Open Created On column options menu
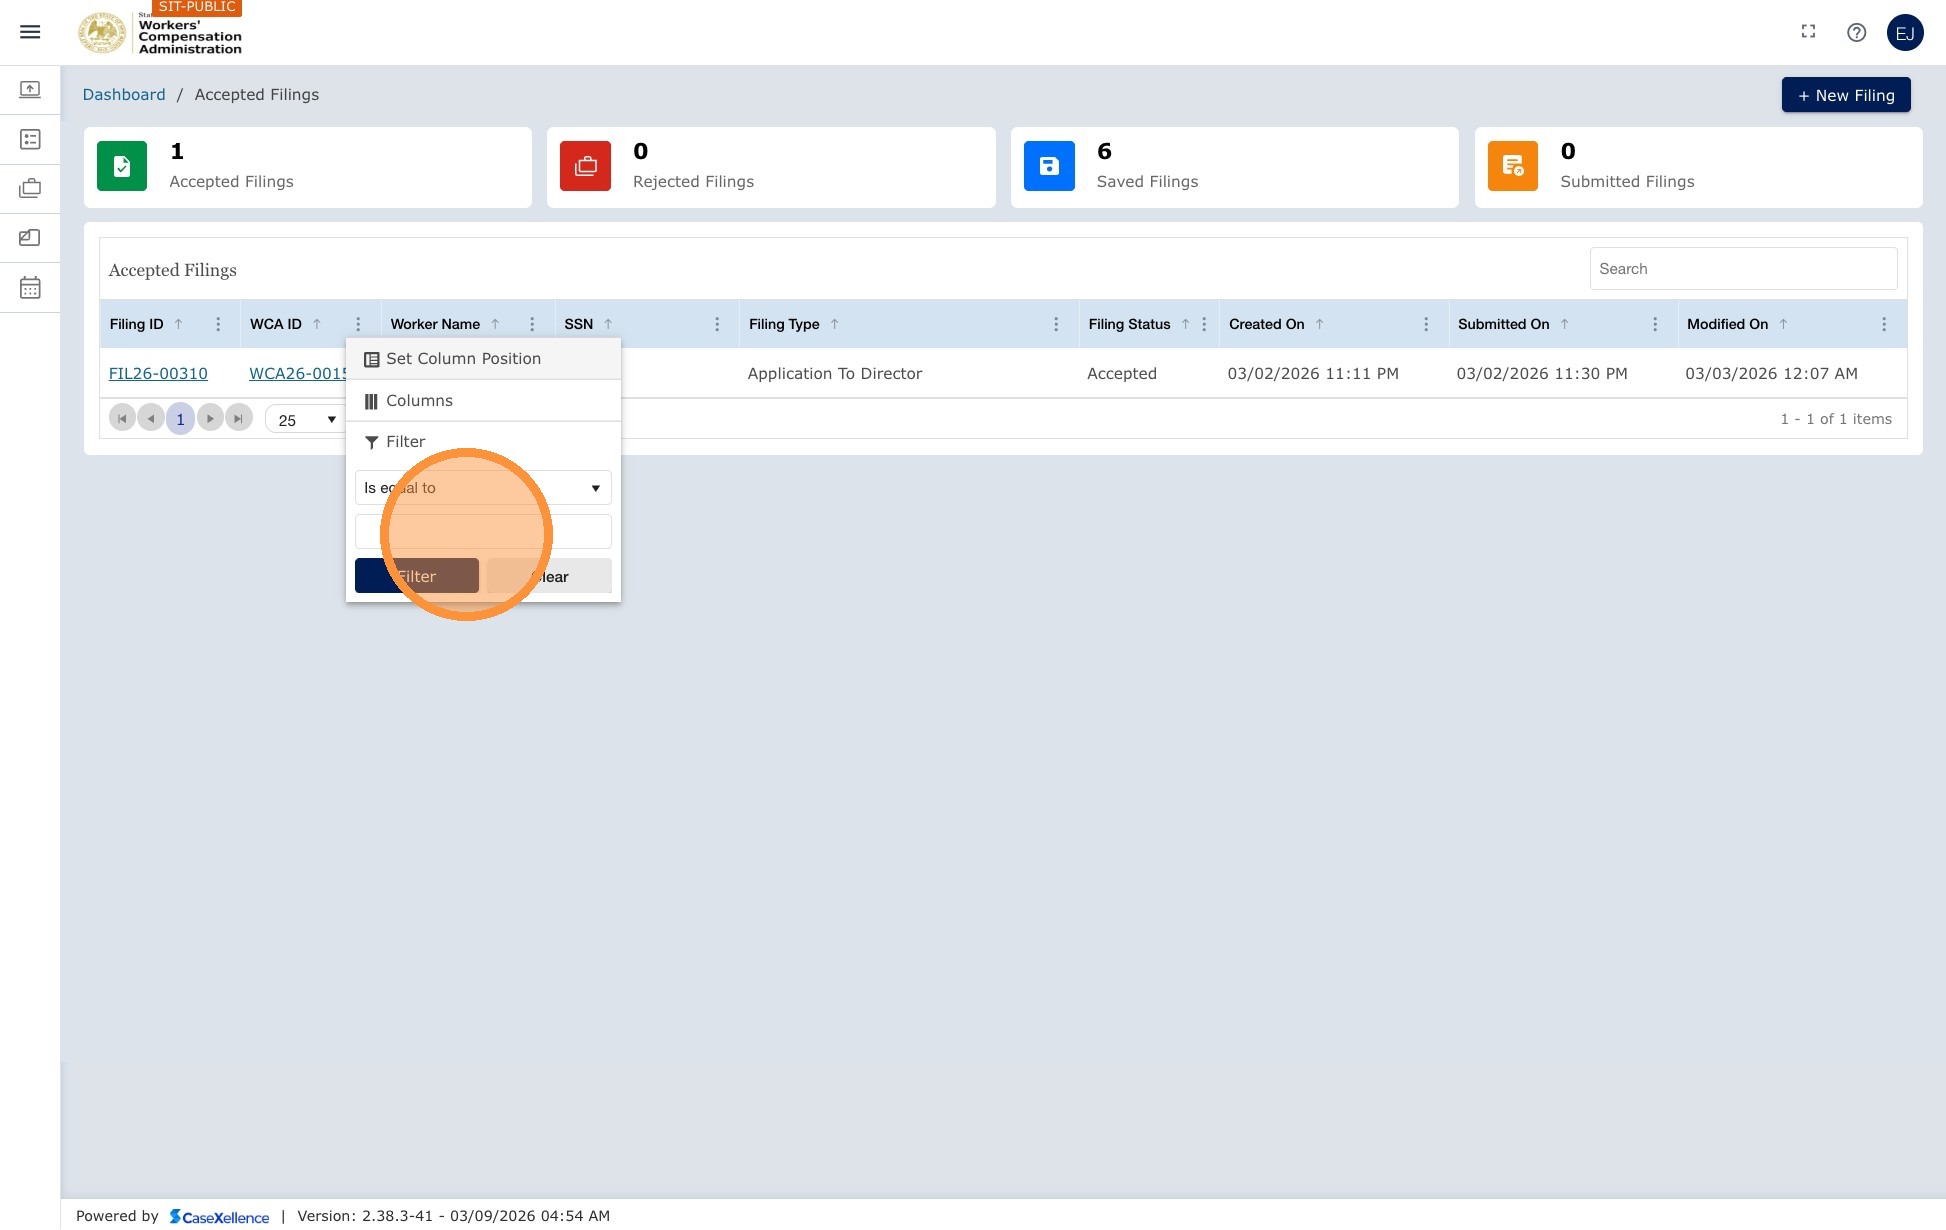Viewport: 1946px width, 1230px height. (1426, 324)
